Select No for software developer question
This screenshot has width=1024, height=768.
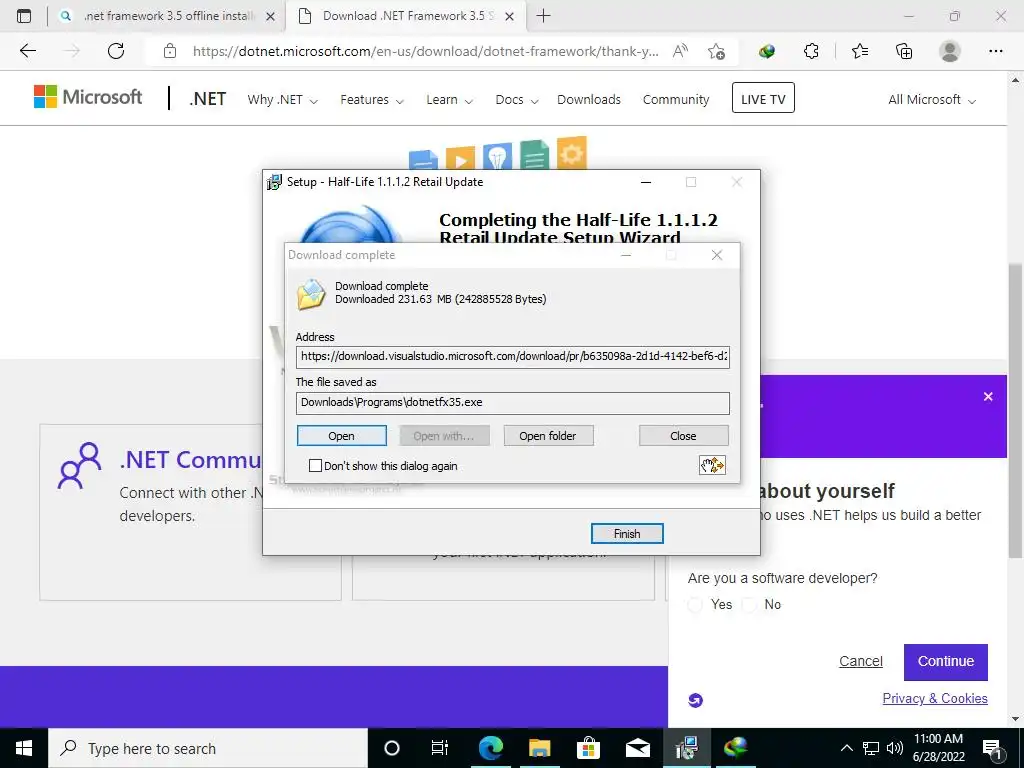pyautogui.click(x=750, y=605)
